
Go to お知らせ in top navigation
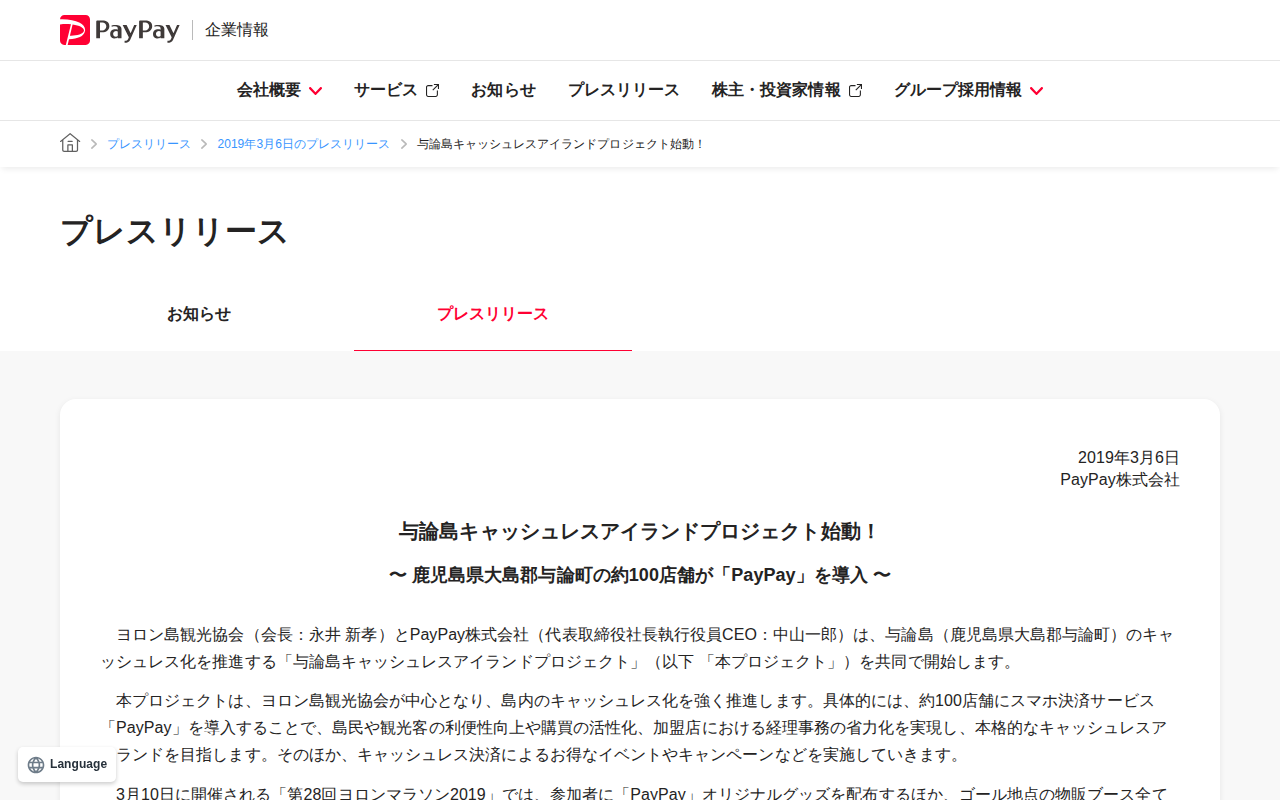tap(503, 90)
